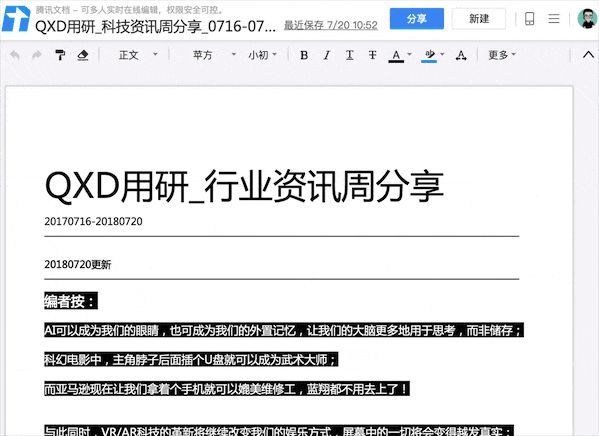This screenshot has width=599, height=436.
Task: Redo the last action
Action: click(37, 55)
